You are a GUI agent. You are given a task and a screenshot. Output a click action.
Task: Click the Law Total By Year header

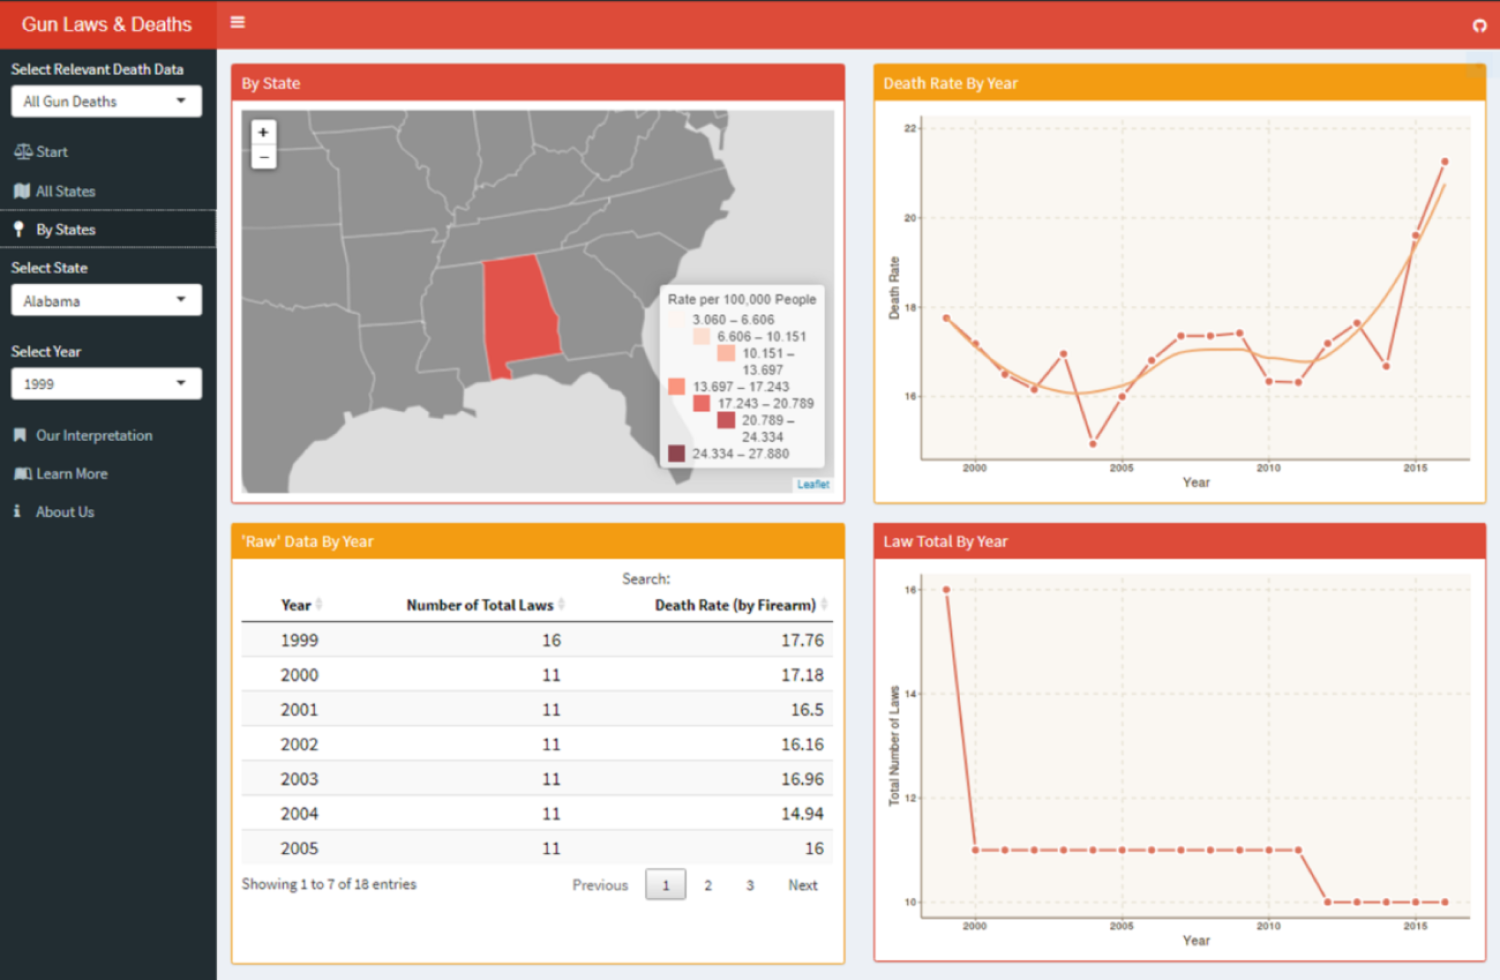click(1180, 541)
